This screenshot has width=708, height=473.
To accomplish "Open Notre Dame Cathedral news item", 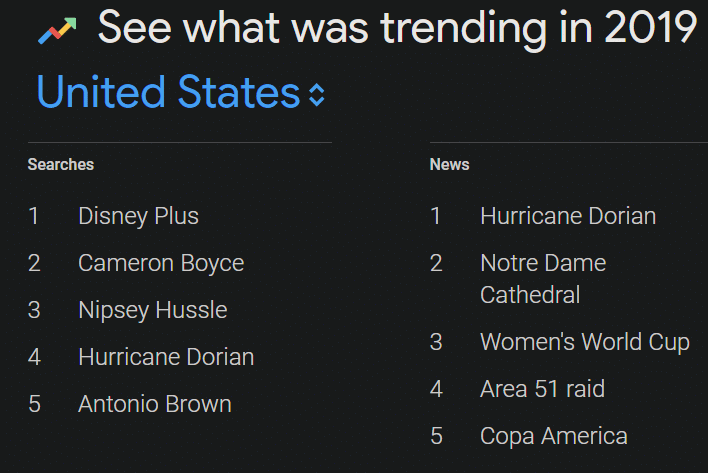I will [x=543, y=279].
